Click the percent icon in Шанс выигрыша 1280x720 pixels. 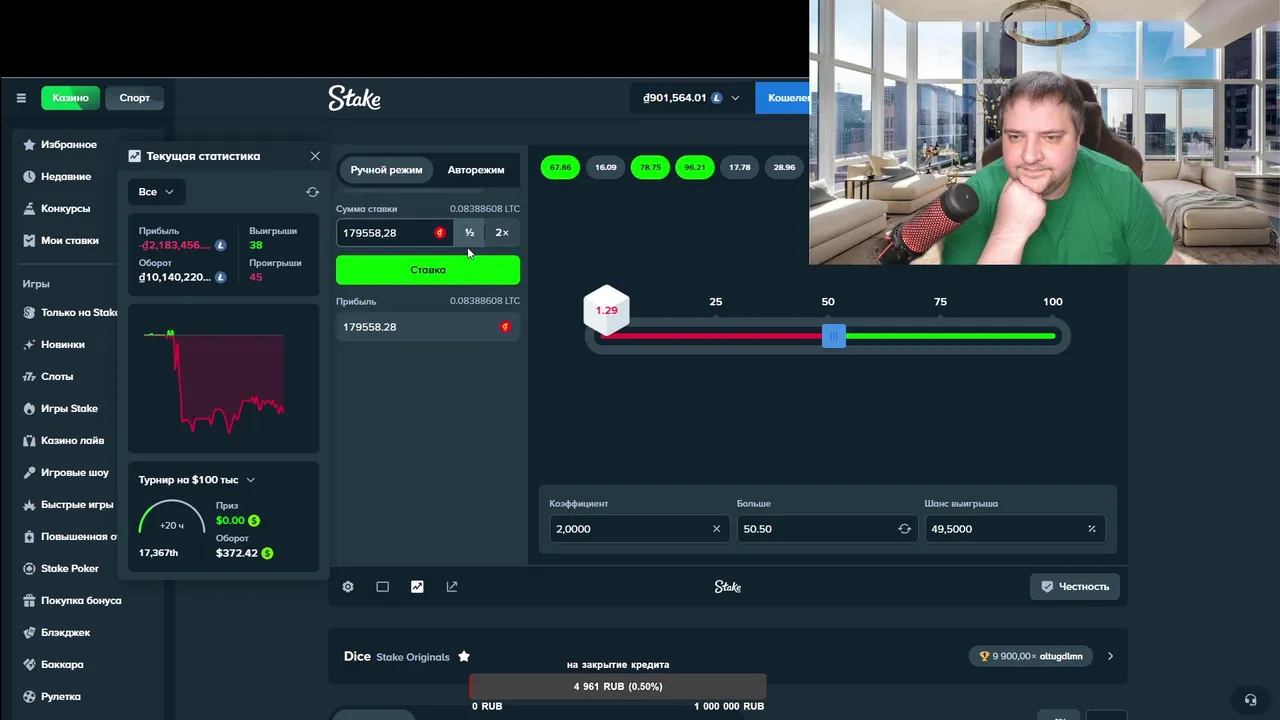coord(1091,529)
